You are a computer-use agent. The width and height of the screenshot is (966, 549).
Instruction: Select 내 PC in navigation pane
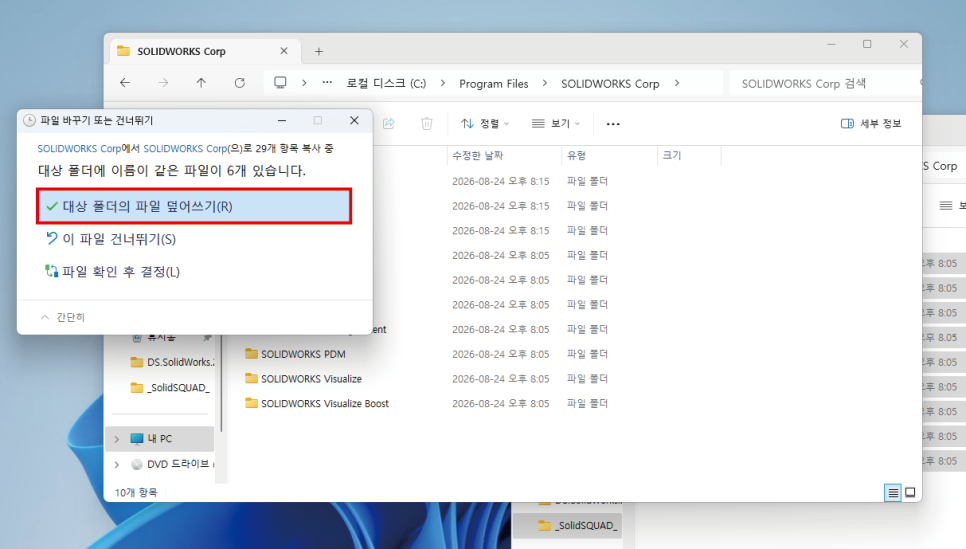pyautogui.click(x=159, y=439)
